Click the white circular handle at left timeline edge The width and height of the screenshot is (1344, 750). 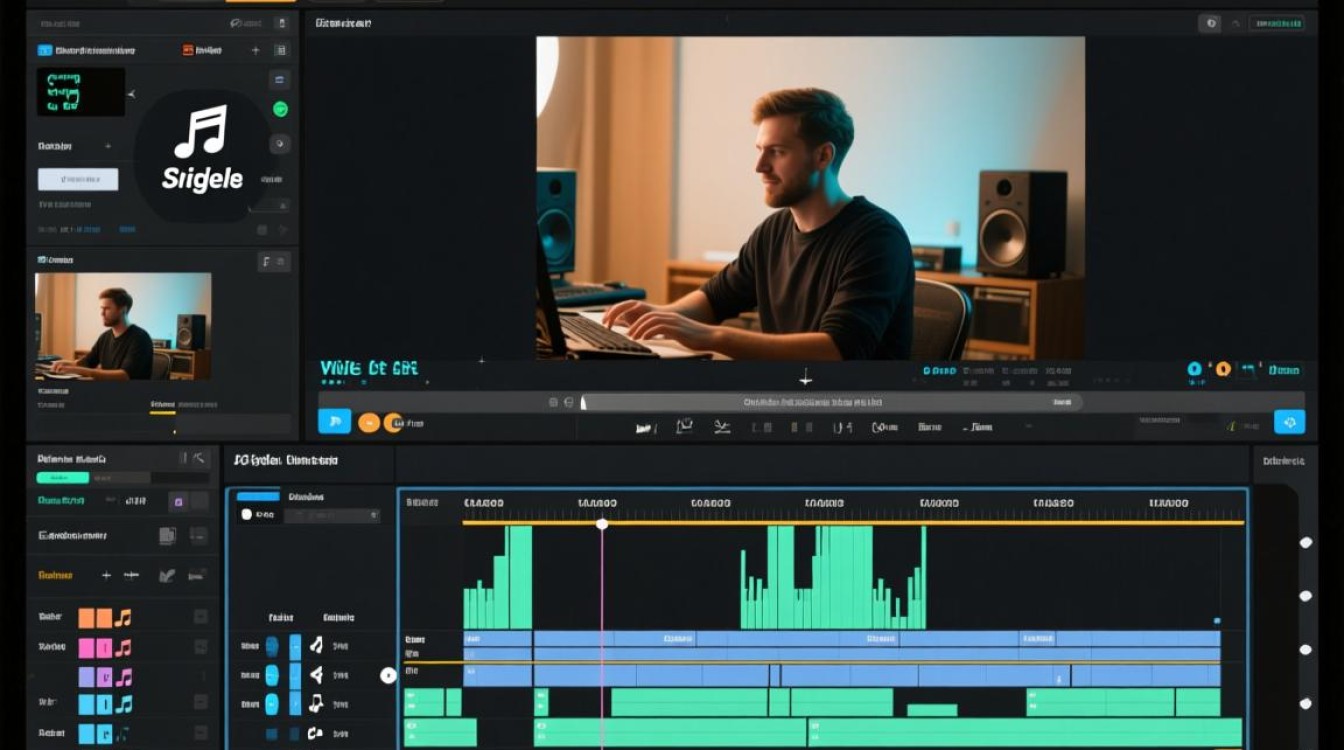pyautogui.click(x=389, y=676)
